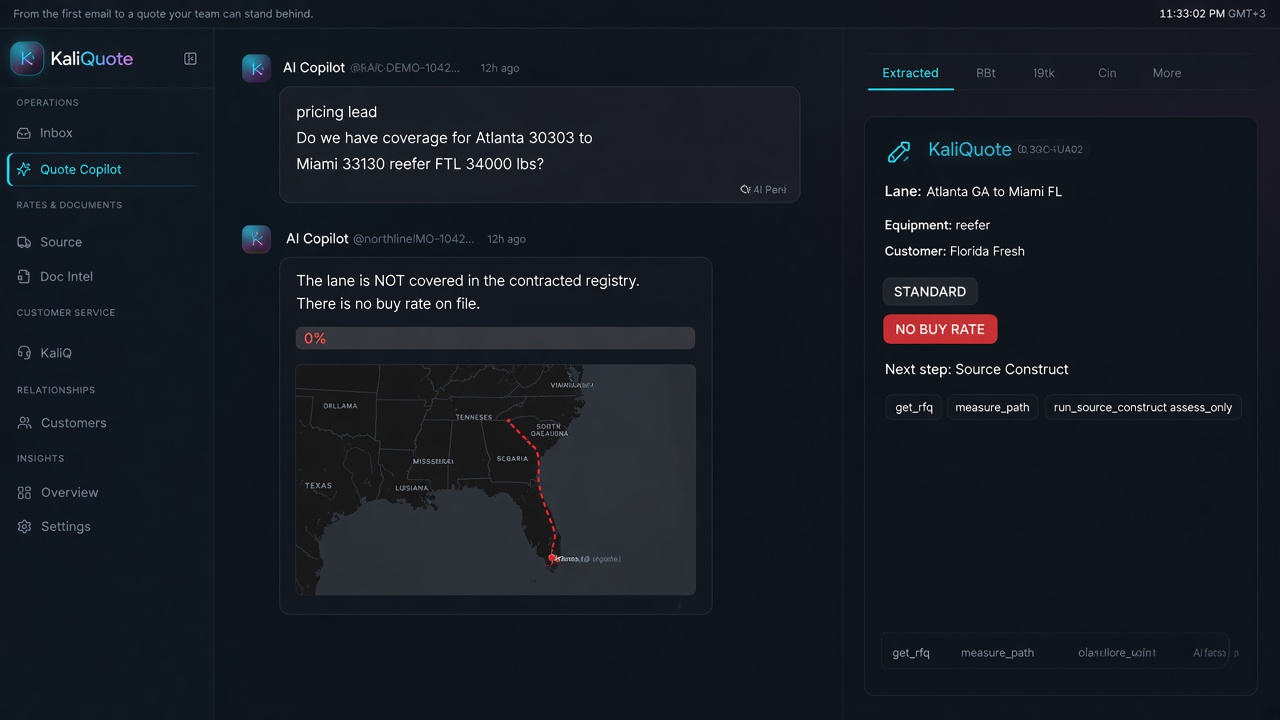Click the KaliQuote logo icon
The width and height of the screenshot is (1280, 720).
pos(27,59)
